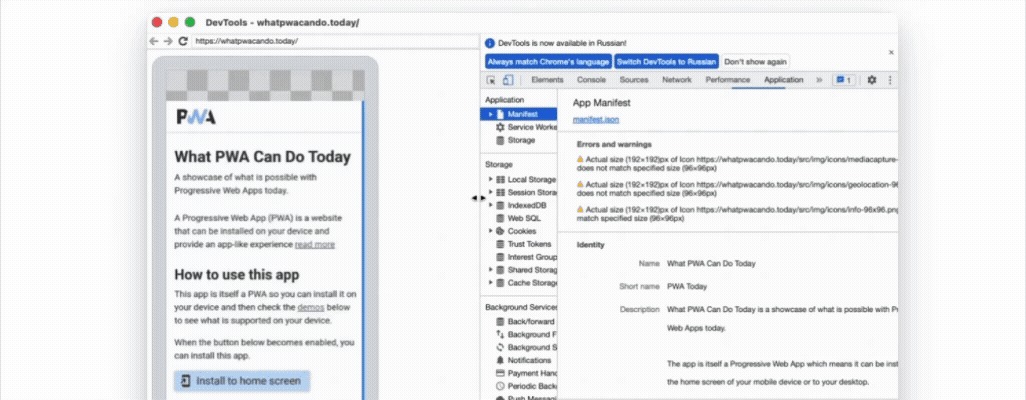This screenshot has width=1026, height=400.
Task: Close the language notification bar
Action: pos(891,52)
